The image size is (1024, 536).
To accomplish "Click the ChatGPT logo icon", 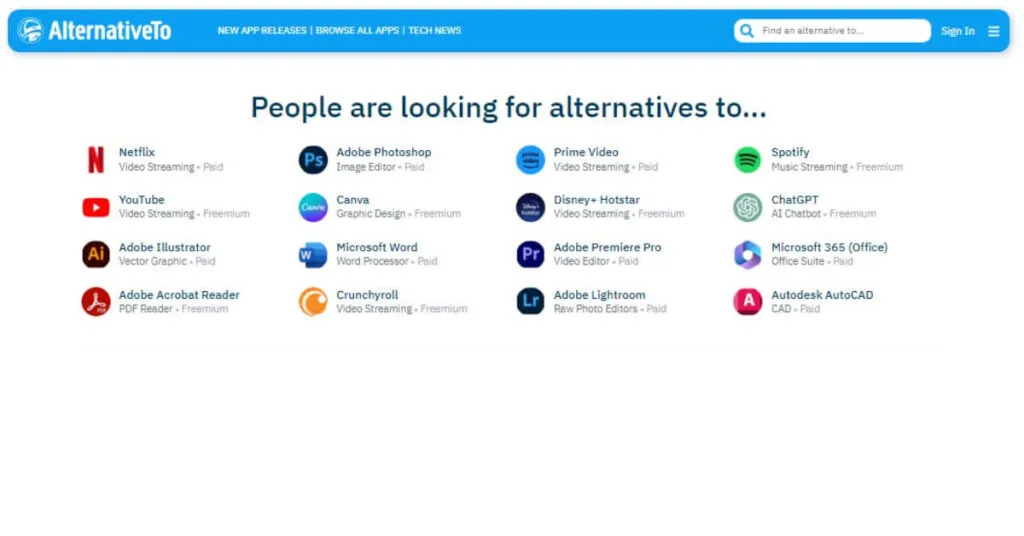I will click(x=747, y=207).
